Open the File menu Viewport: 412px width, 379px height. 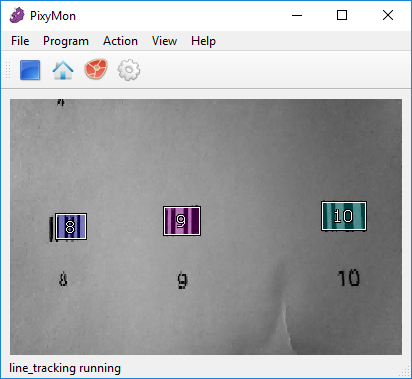pyautogui.click(x=20, y=41)
